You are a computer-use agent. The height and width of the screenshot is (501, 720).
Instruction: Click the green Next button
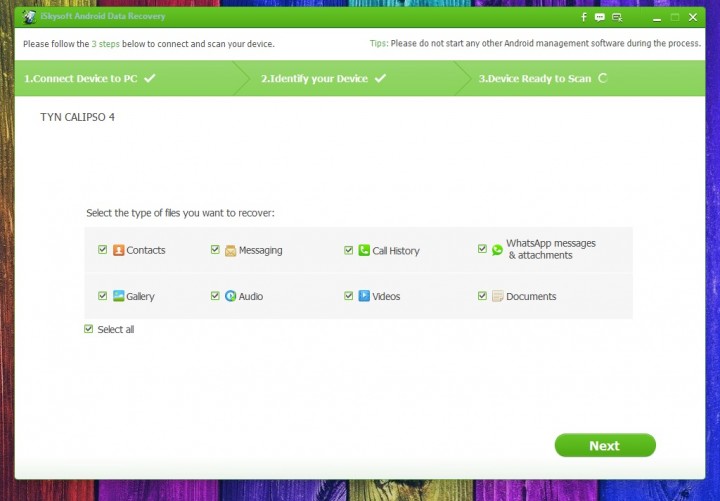point(605,445)
